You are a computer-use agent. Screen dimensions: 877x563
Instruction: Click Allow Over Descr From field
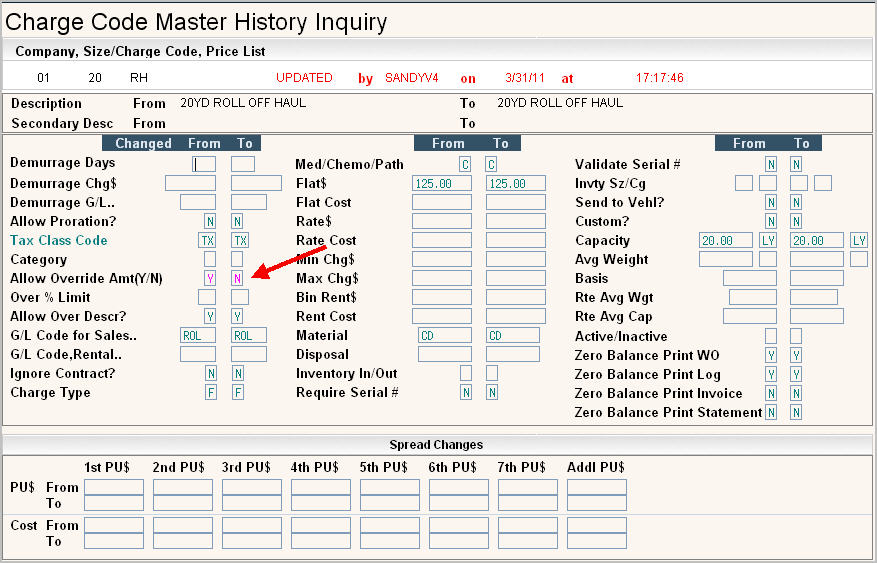(210, 316)
